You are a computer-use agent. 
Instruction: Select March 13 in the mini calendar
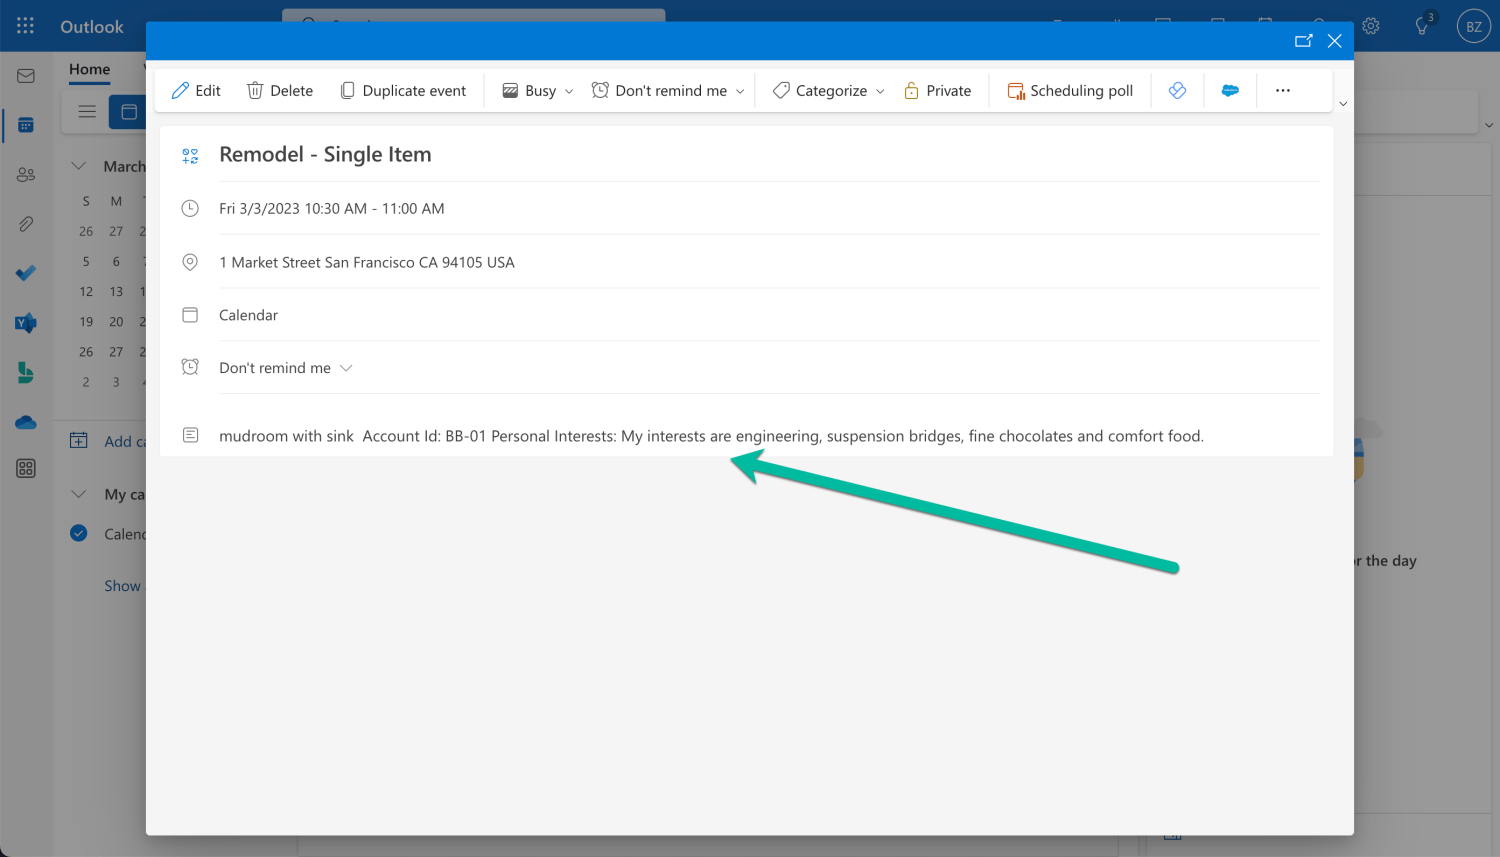pyautogui.click(x=116, y=292)
